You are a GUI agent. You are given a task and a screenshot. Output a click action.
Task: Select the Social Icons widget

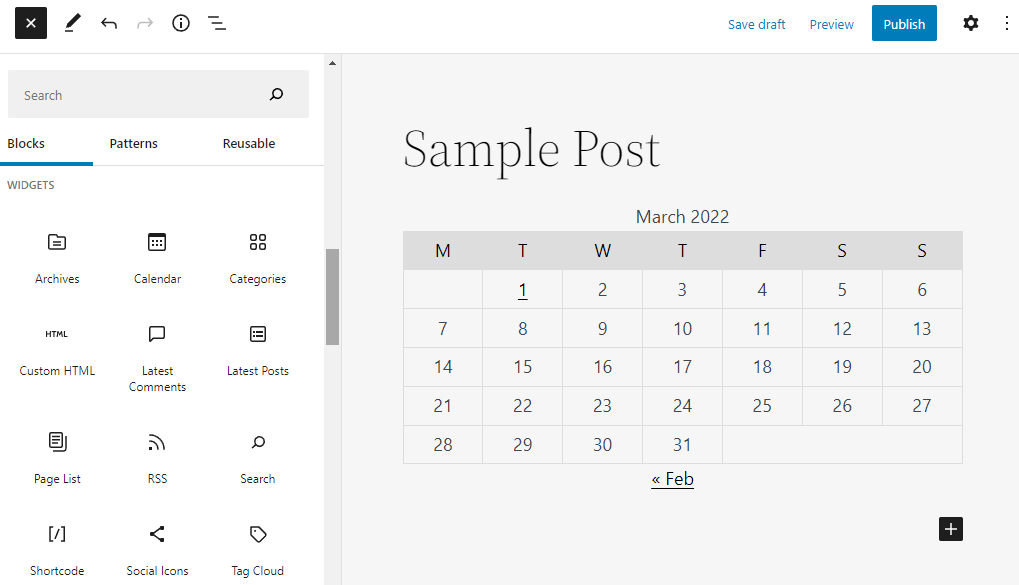tap(157, 547)
